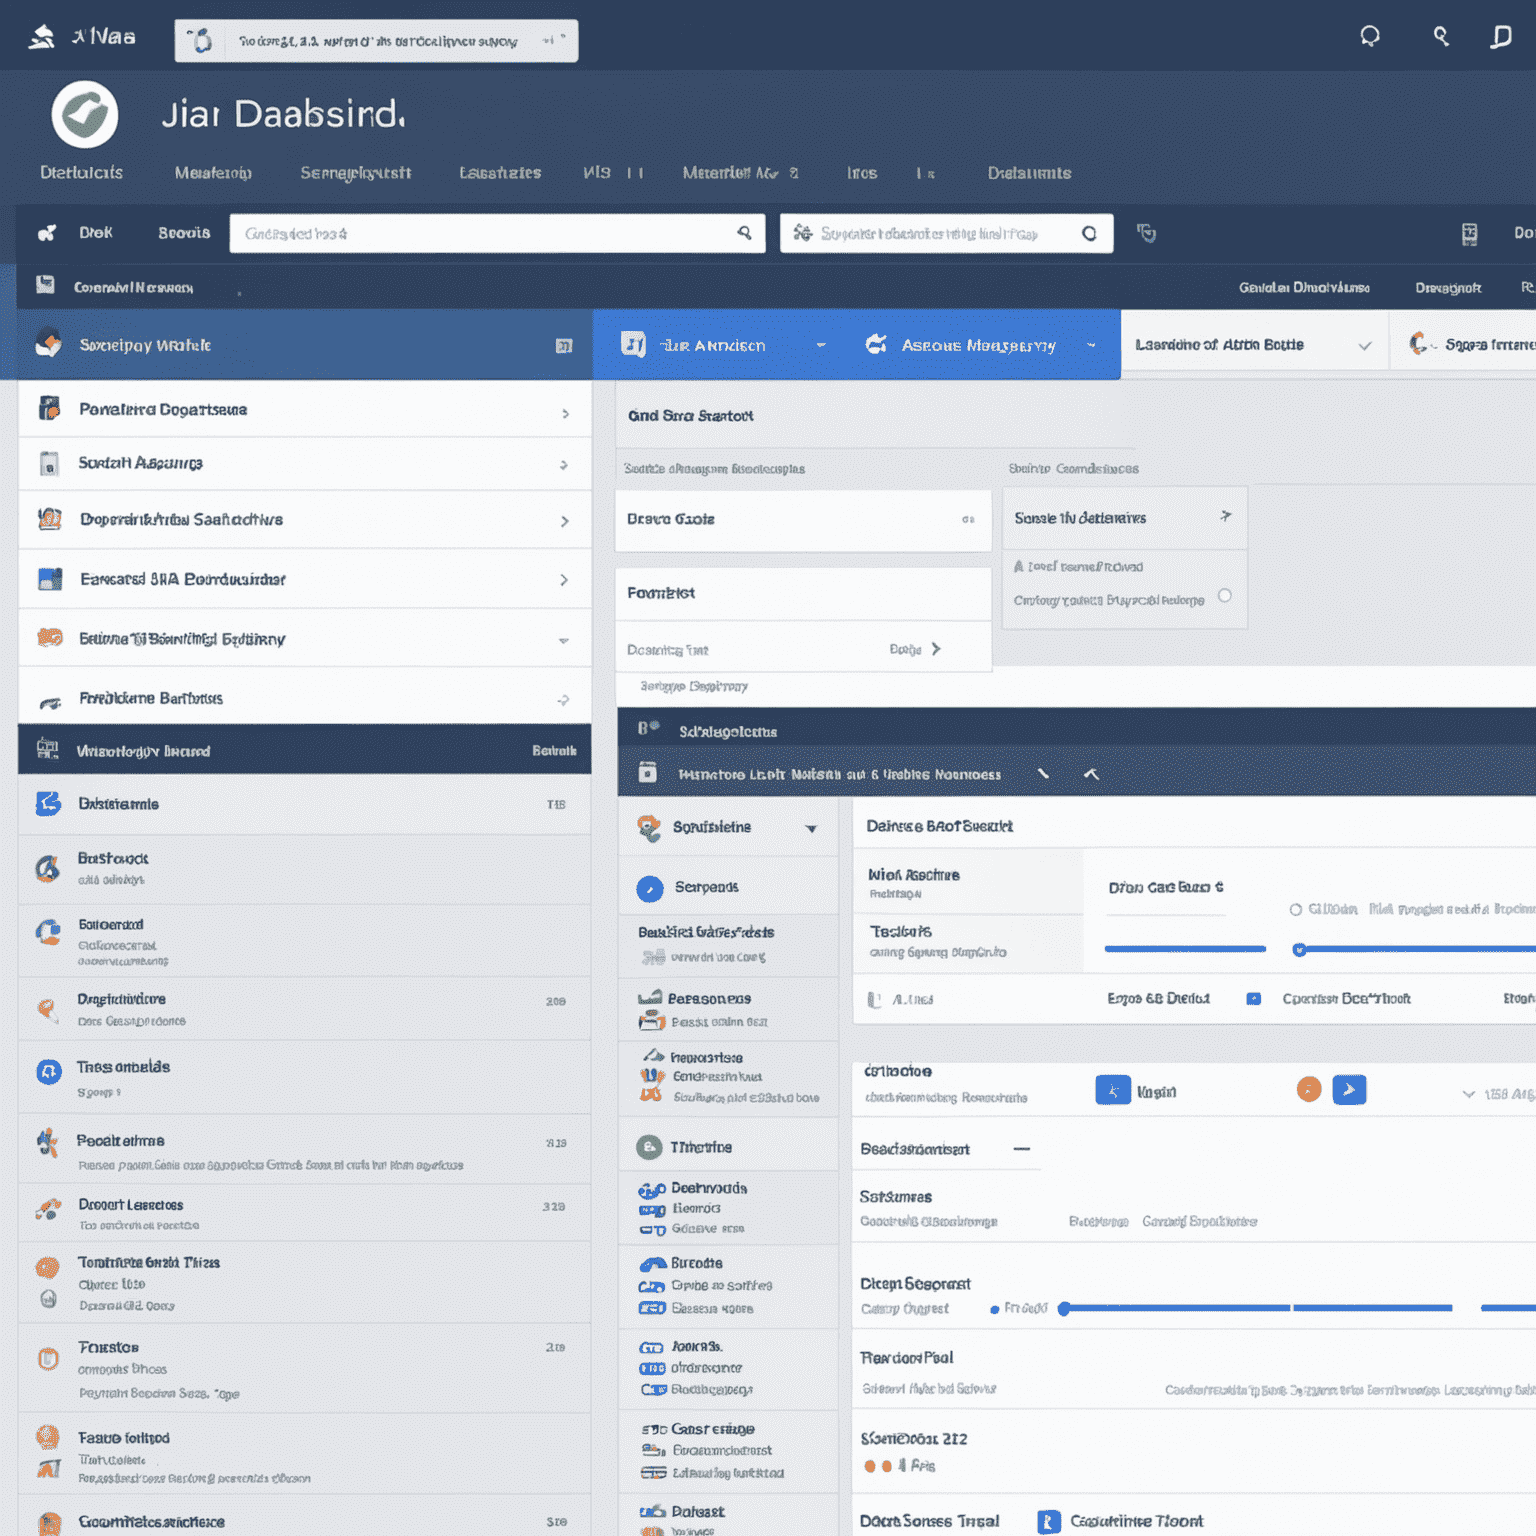Image resolution: width=1536 pixels, height=1536 pixels.
Task: Select the 'Cllldan' radio button
Action: click(x=1296, y=909)
